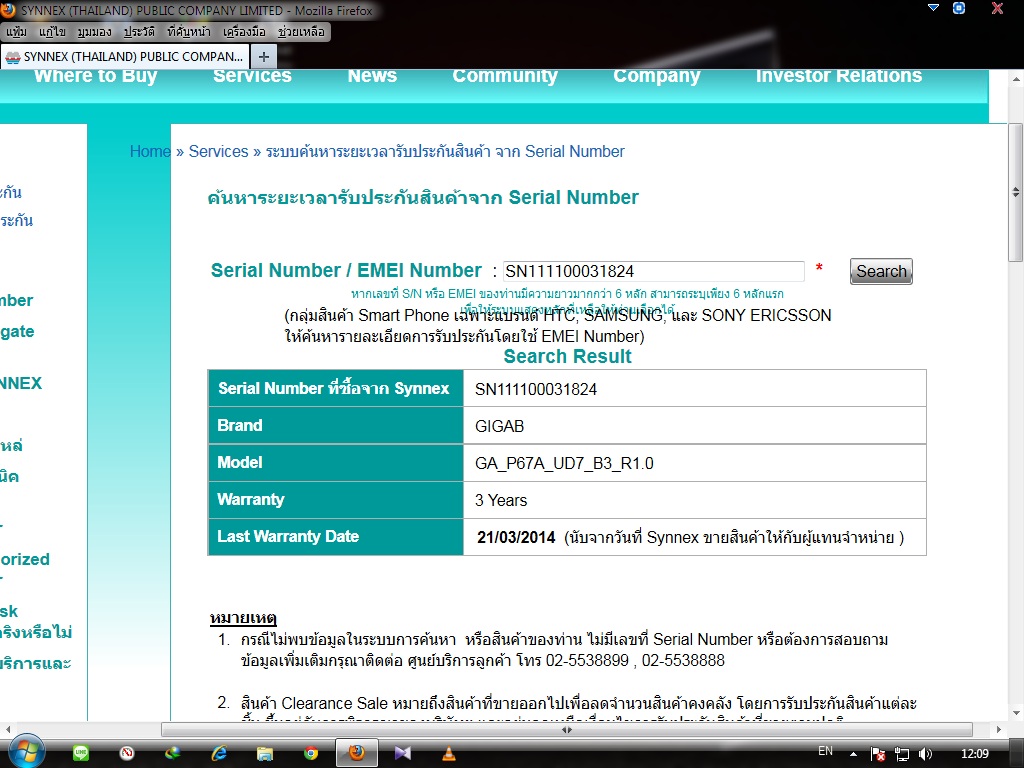Open Internet Explorer from taskbar
This screenshot has width=1024, height=768.
(x=219, y=753)
